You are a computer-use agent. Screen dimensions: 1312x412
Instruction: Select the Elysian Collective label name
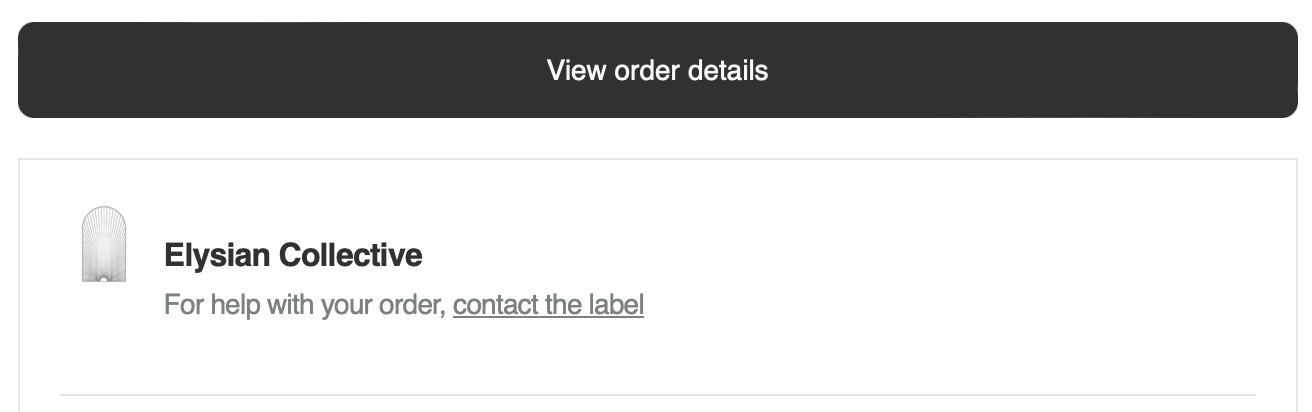pyautogui.click(x=293, y=256)
